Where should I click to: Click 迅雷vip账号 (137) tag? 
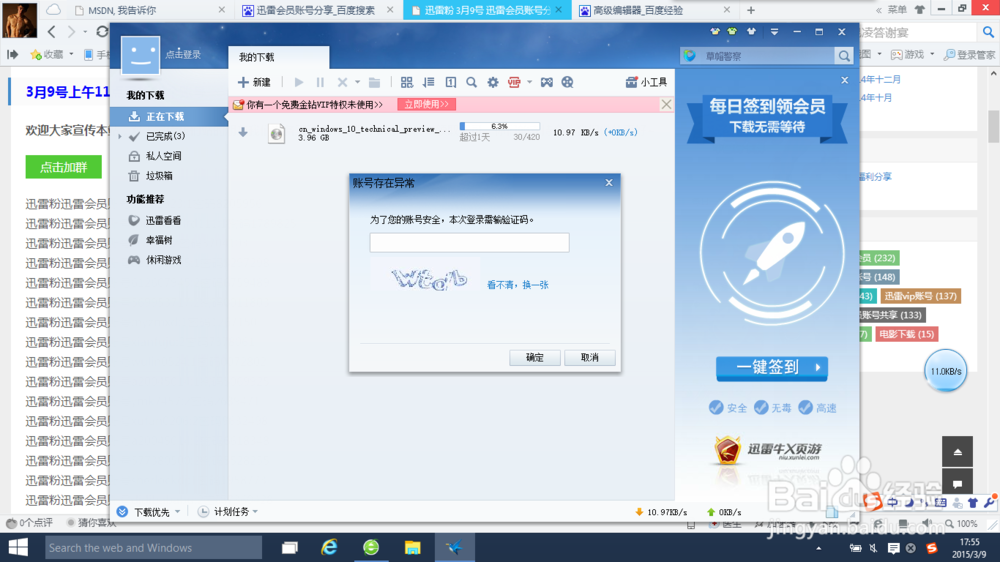(920, 296)
